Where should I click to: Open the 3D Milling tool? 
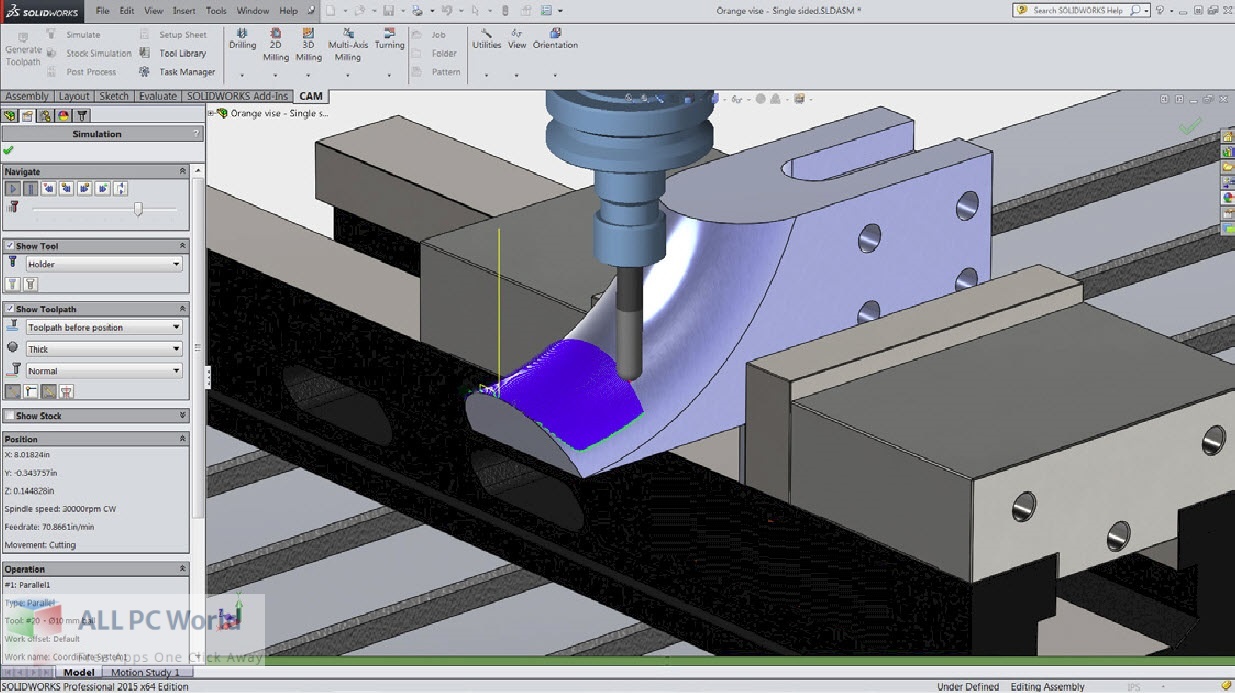[x=308, y=44]
